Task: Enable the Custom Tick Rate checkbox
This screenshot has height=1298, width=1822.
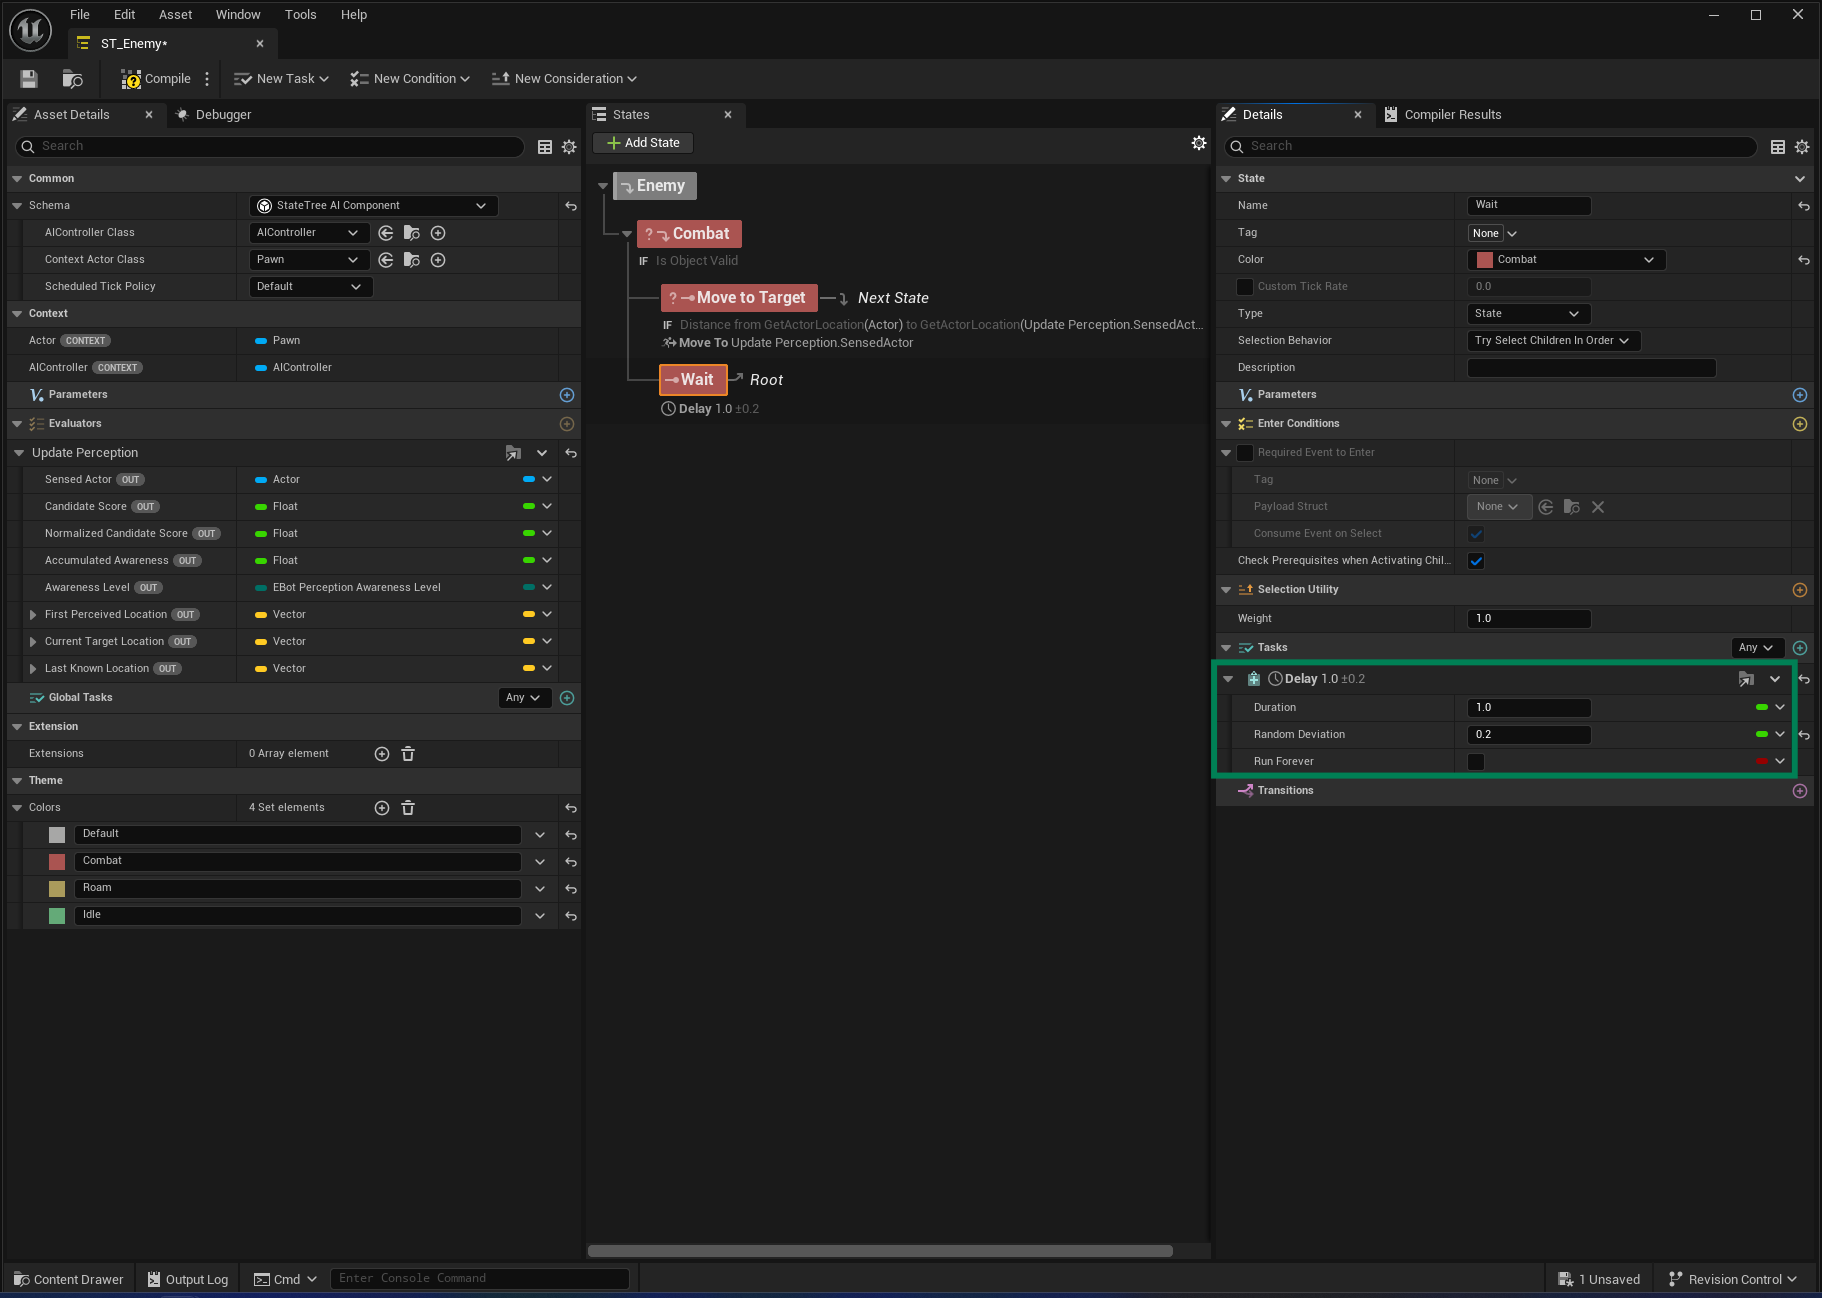Action: (x=1245, y=287)
